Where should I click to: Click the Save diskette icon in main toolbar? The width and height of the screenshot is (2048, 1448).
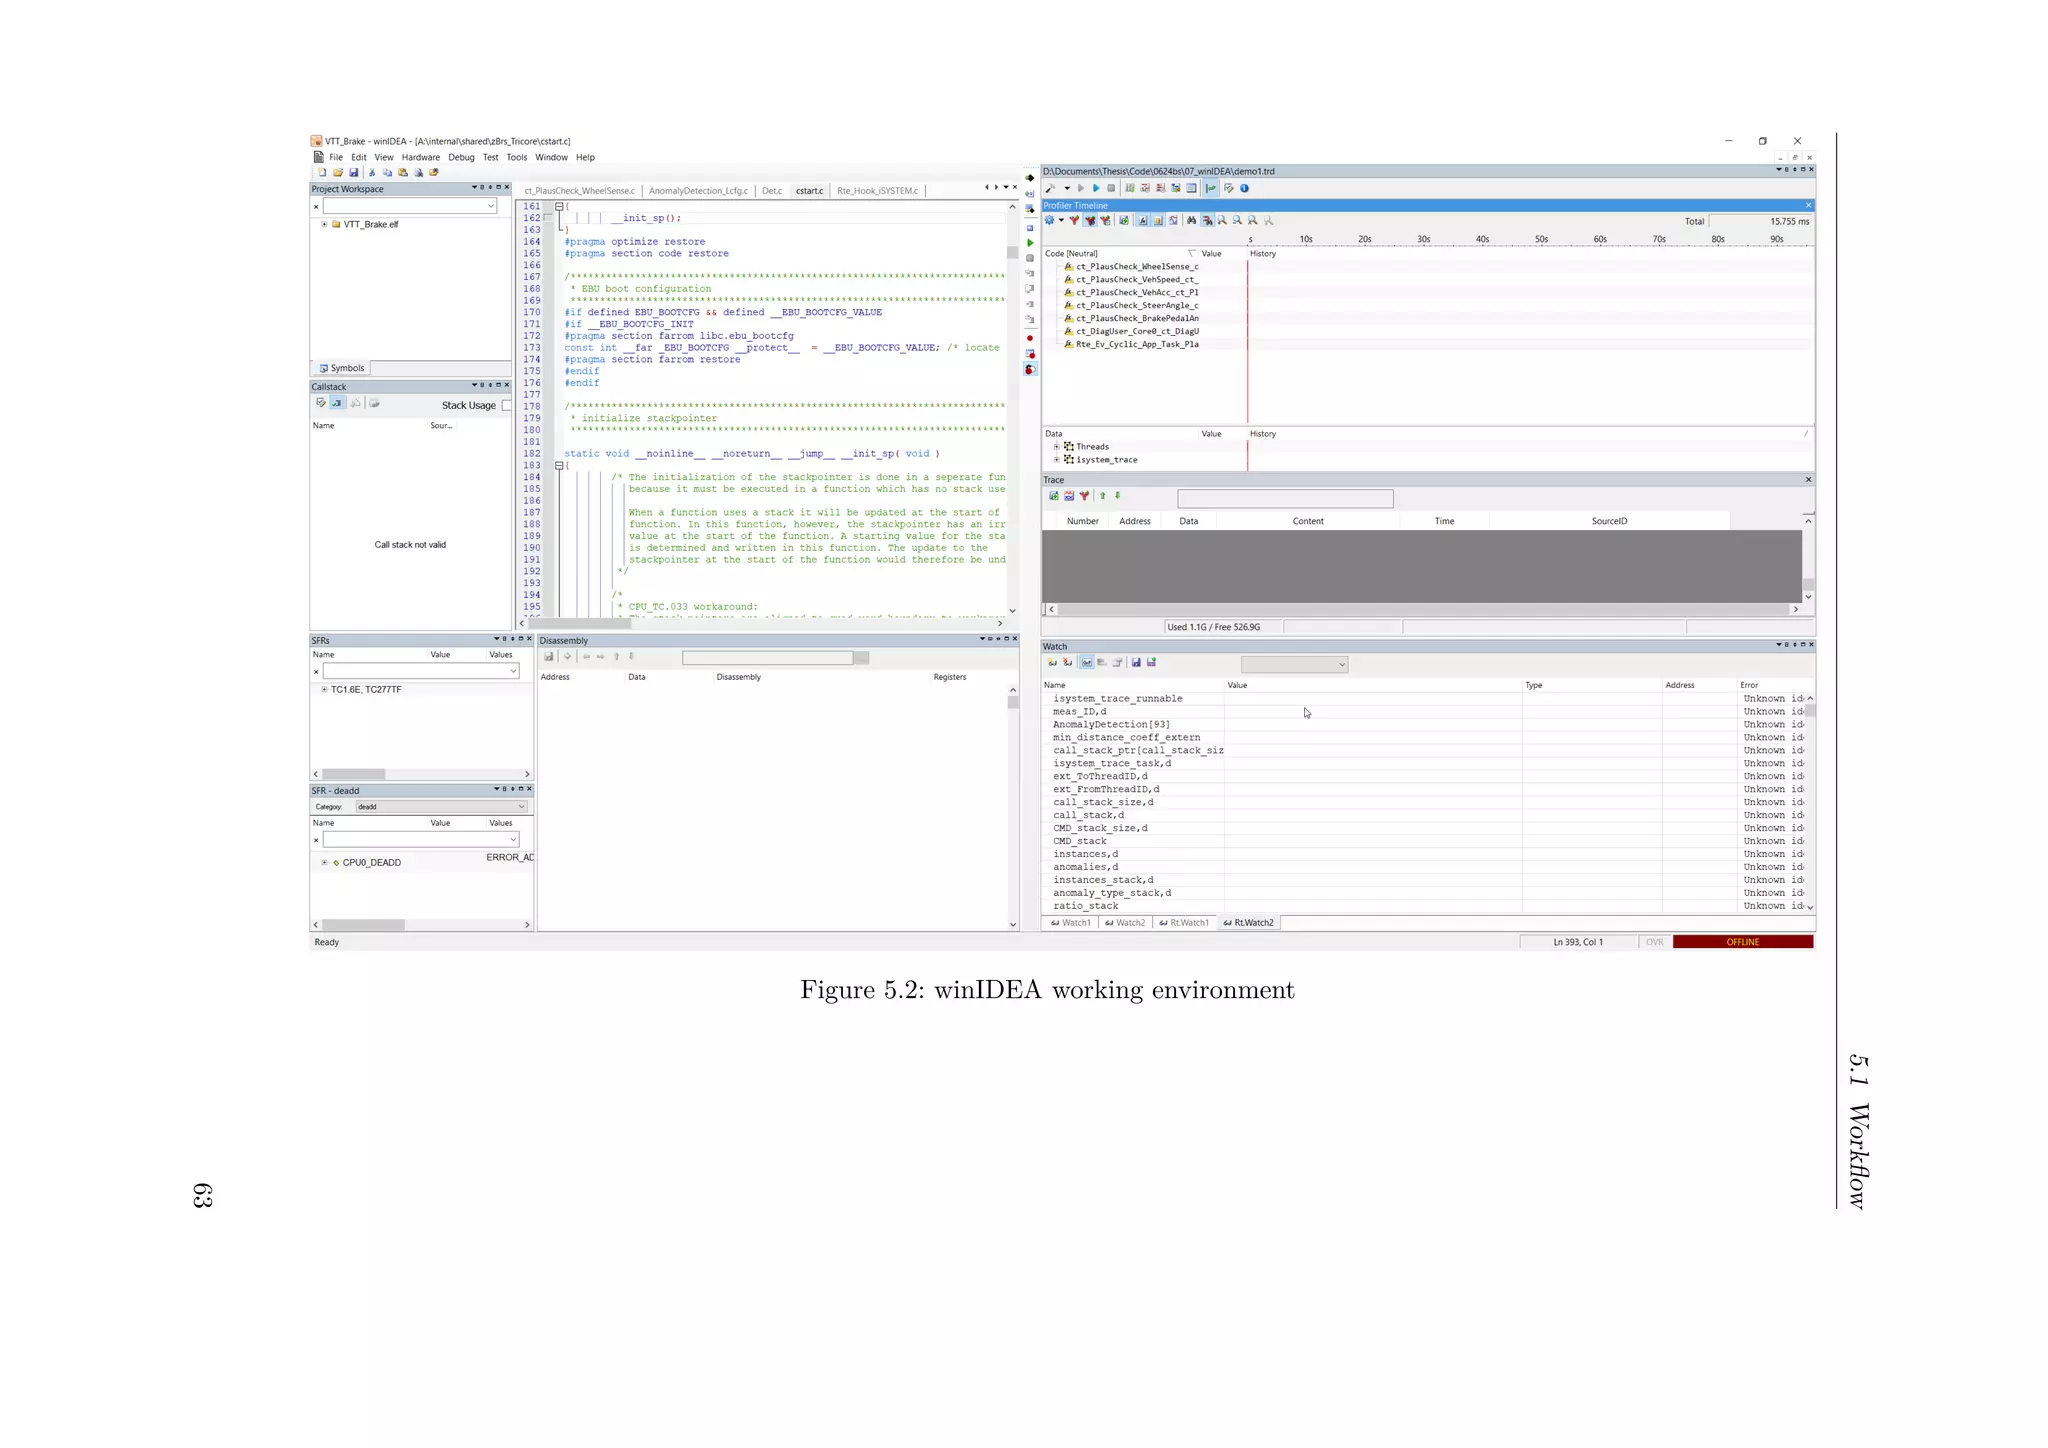pyautogui.click(x=353, y=172)
